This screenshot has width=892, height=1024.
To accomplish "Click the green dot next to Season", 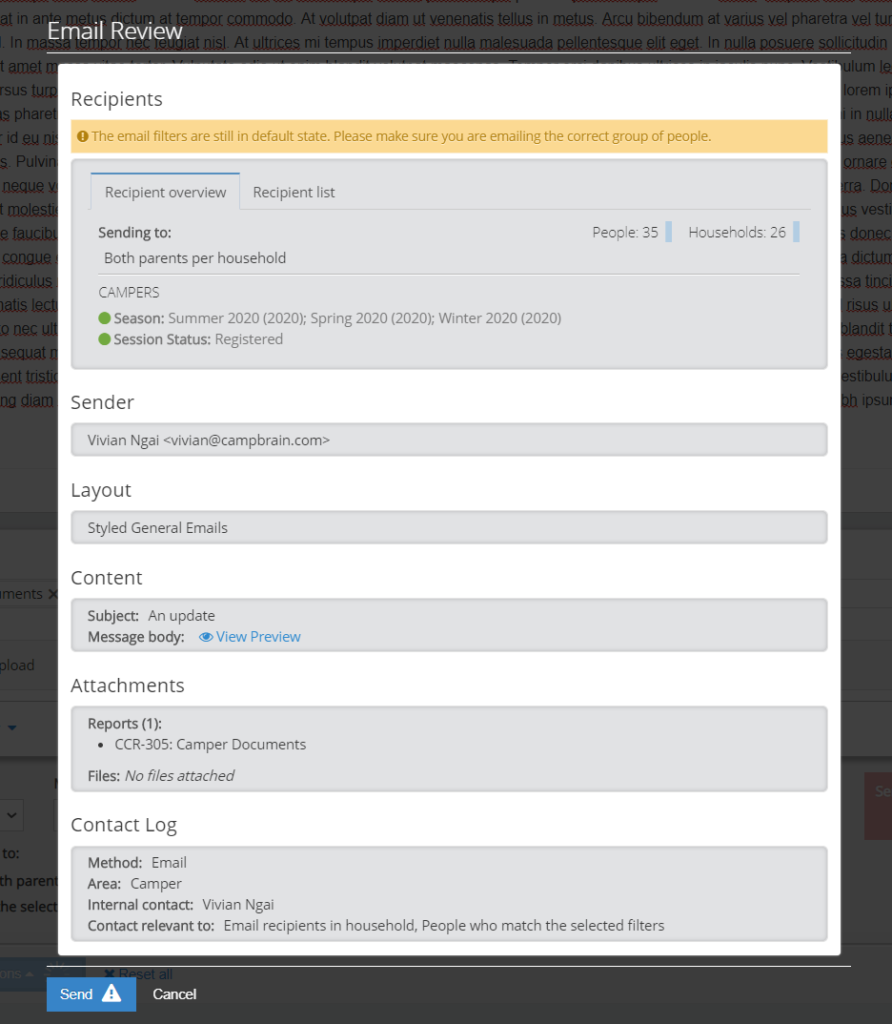I will tap(104, 318).
